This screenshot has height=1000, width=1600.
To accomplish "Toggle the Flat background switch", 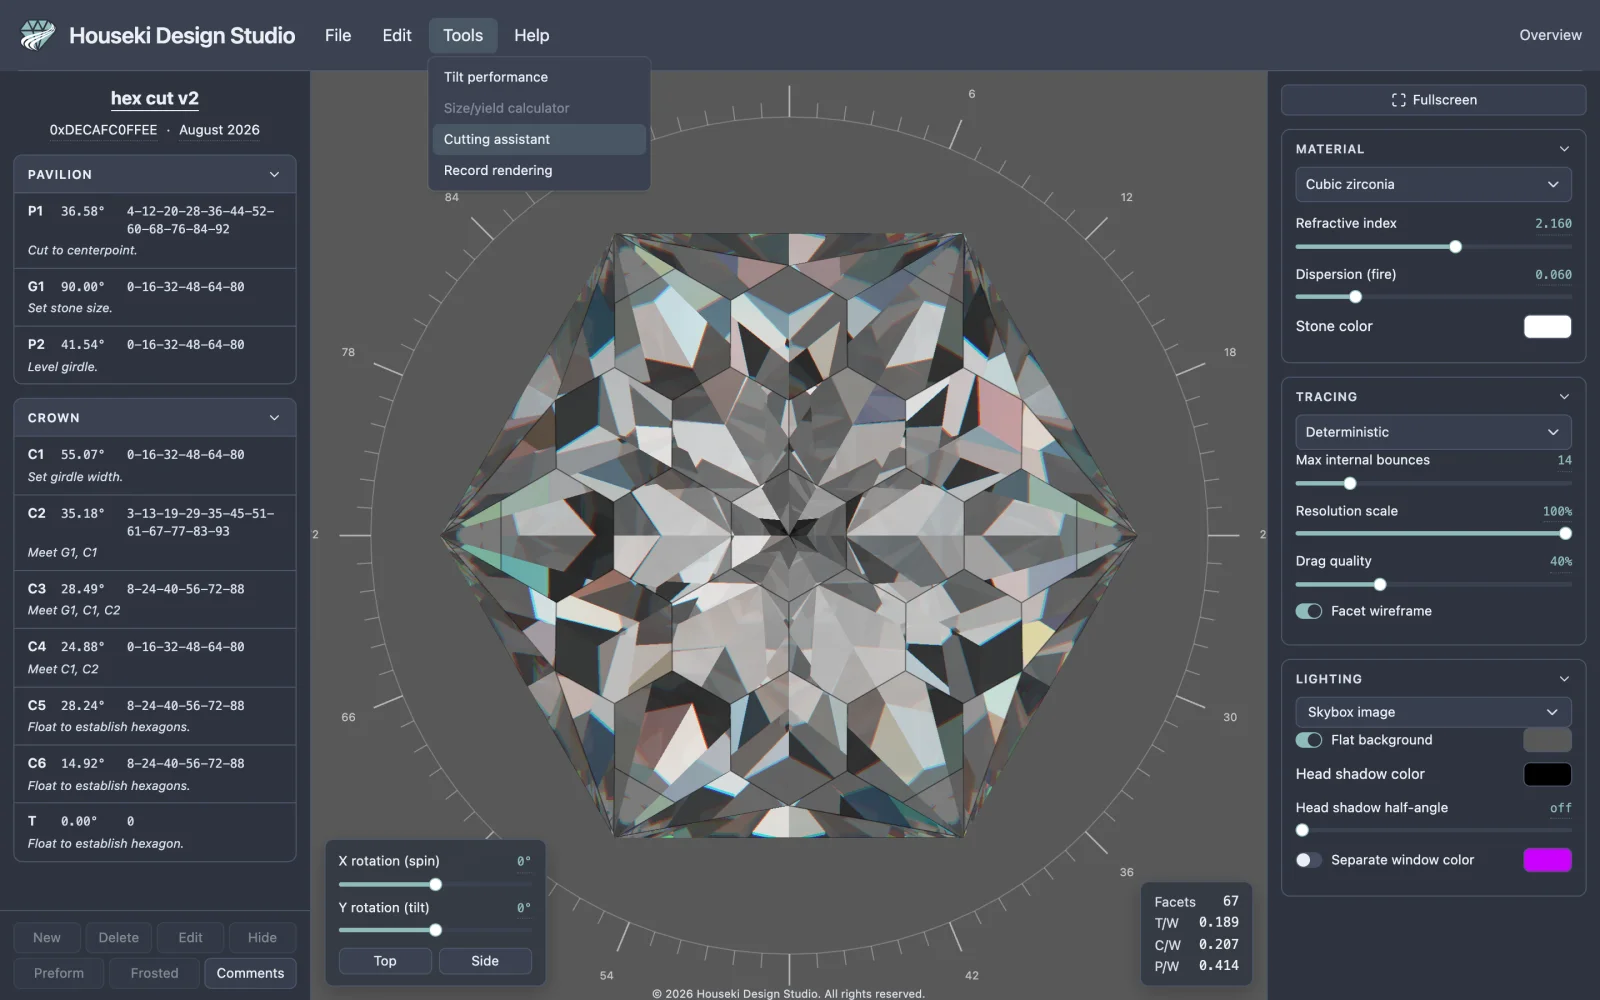I will pos(1308,740).
